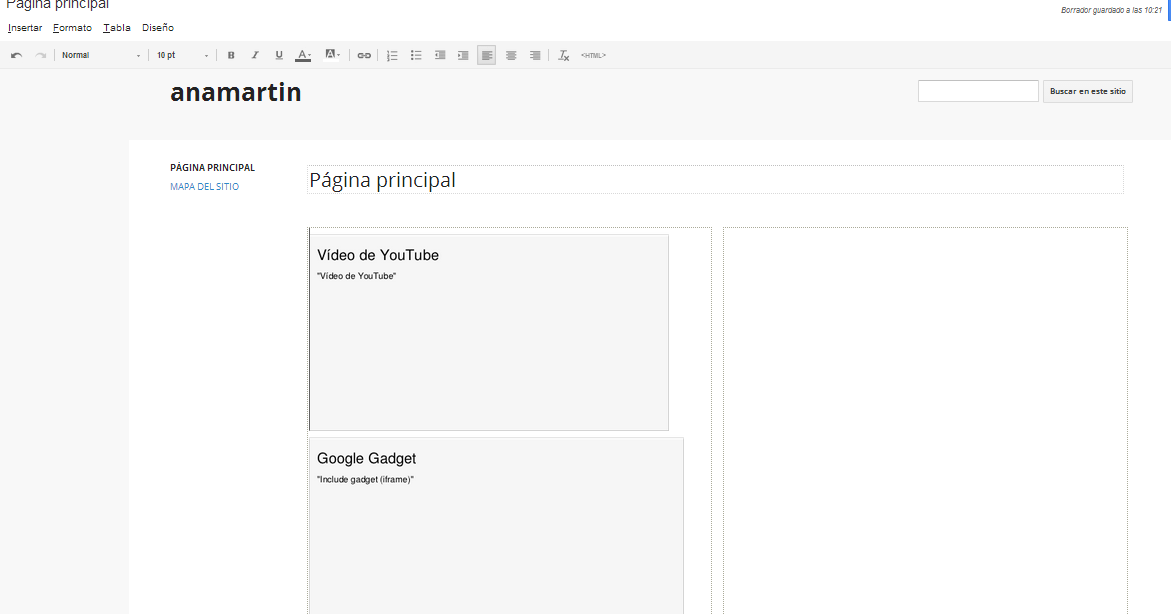The image size is (1171, 614).
Task: Toggle underline formatting
Action: pos(279,55)
